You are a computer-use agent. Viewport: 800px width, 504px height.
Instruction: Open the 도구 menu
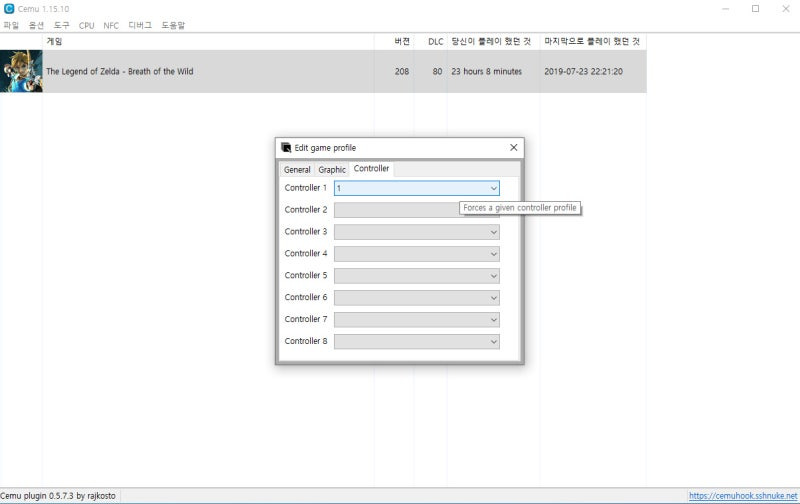point(61,25)
